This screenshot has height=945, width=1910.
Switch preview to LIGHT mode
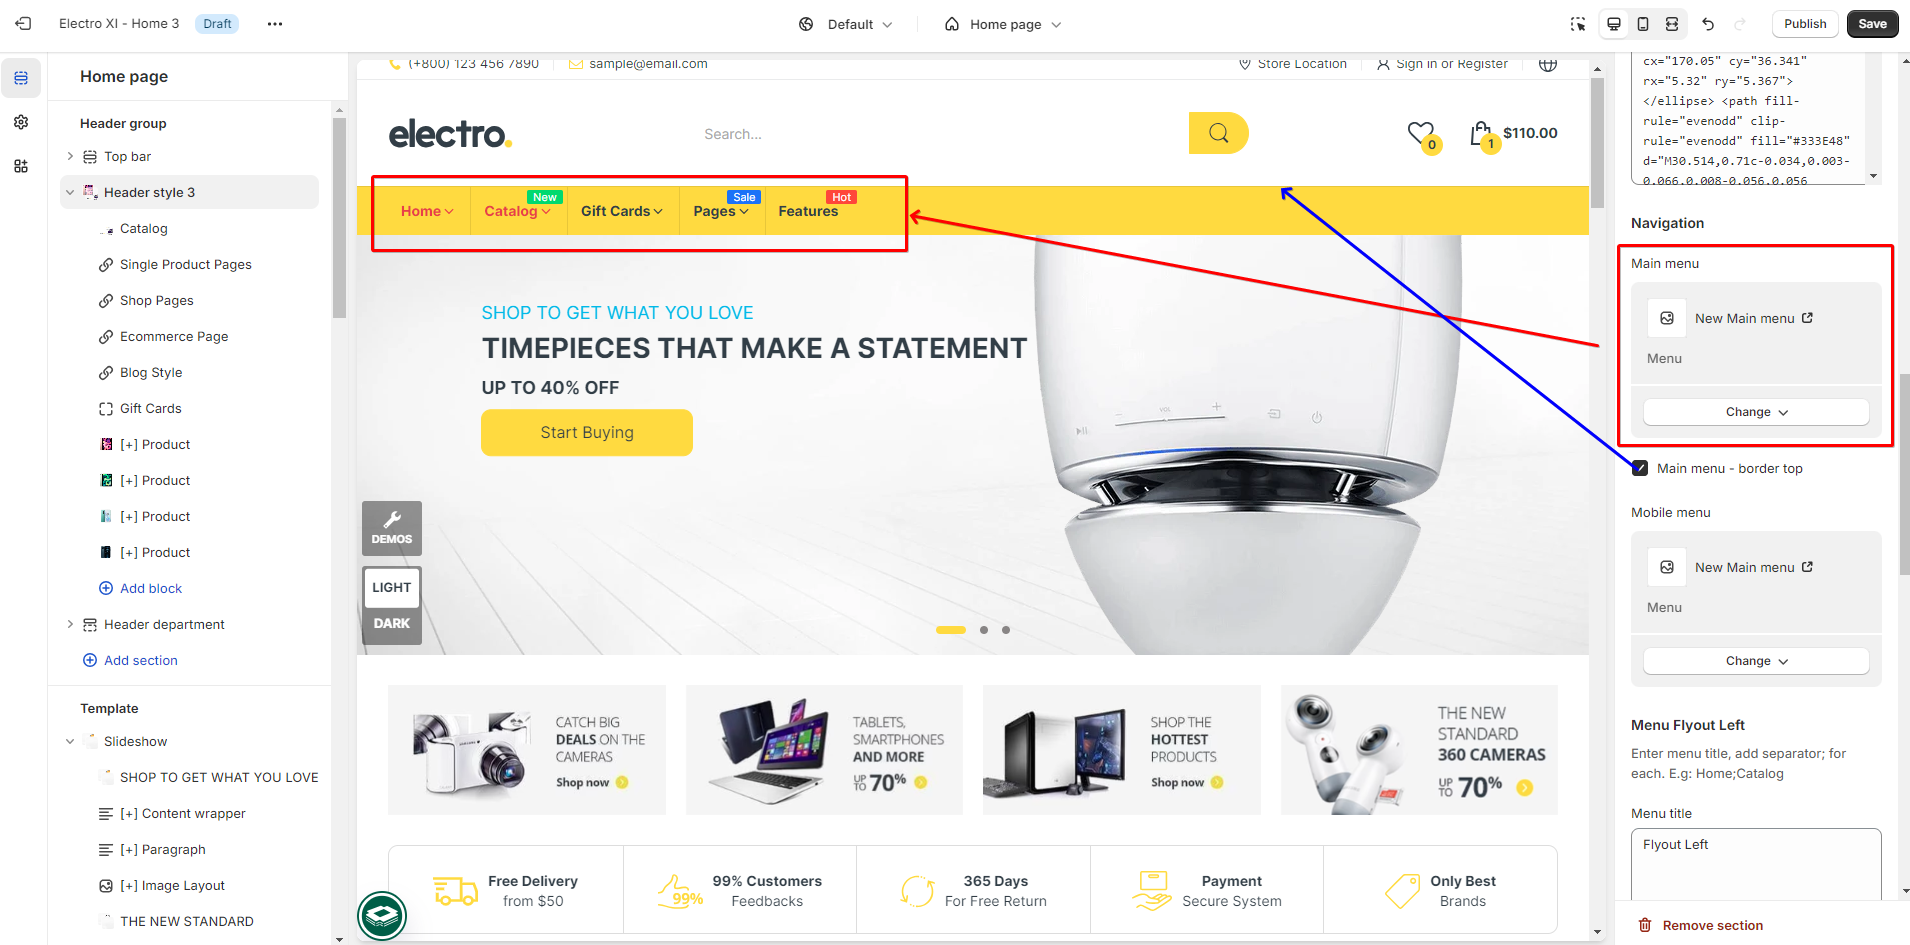pos(392,587)
